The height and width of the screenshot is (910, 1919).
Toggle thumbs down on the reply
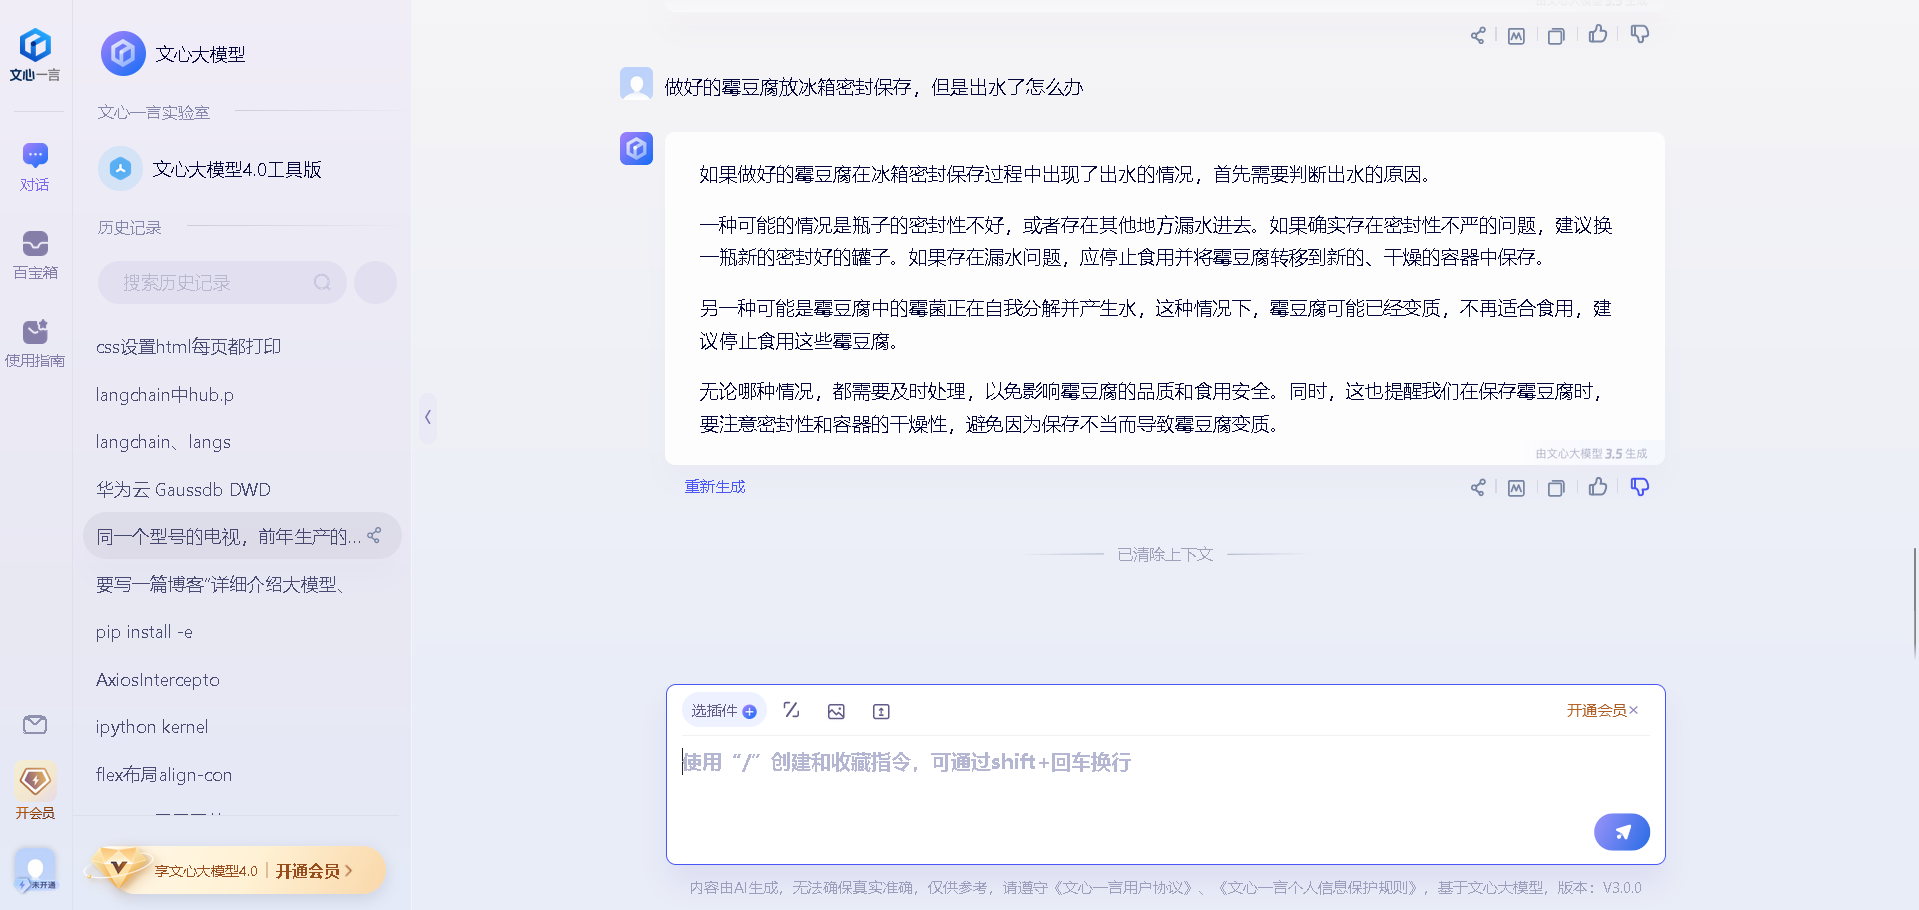click(1639, 487)
